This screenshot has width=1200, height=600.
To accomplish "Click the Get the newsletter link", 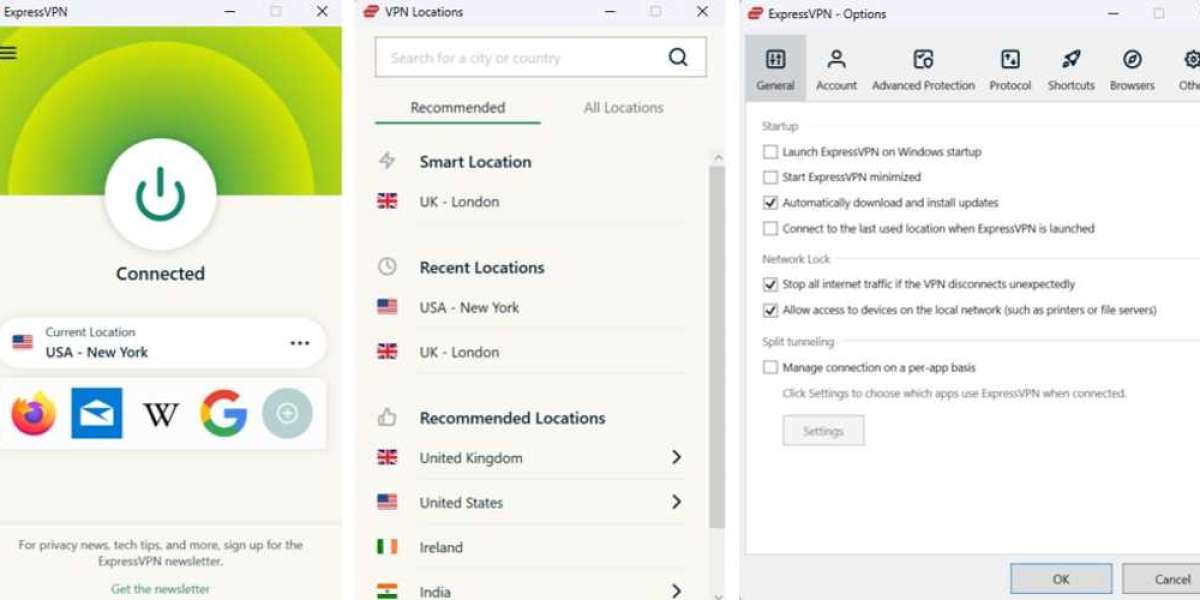I will pyautogui.click(x=160, y=589).
